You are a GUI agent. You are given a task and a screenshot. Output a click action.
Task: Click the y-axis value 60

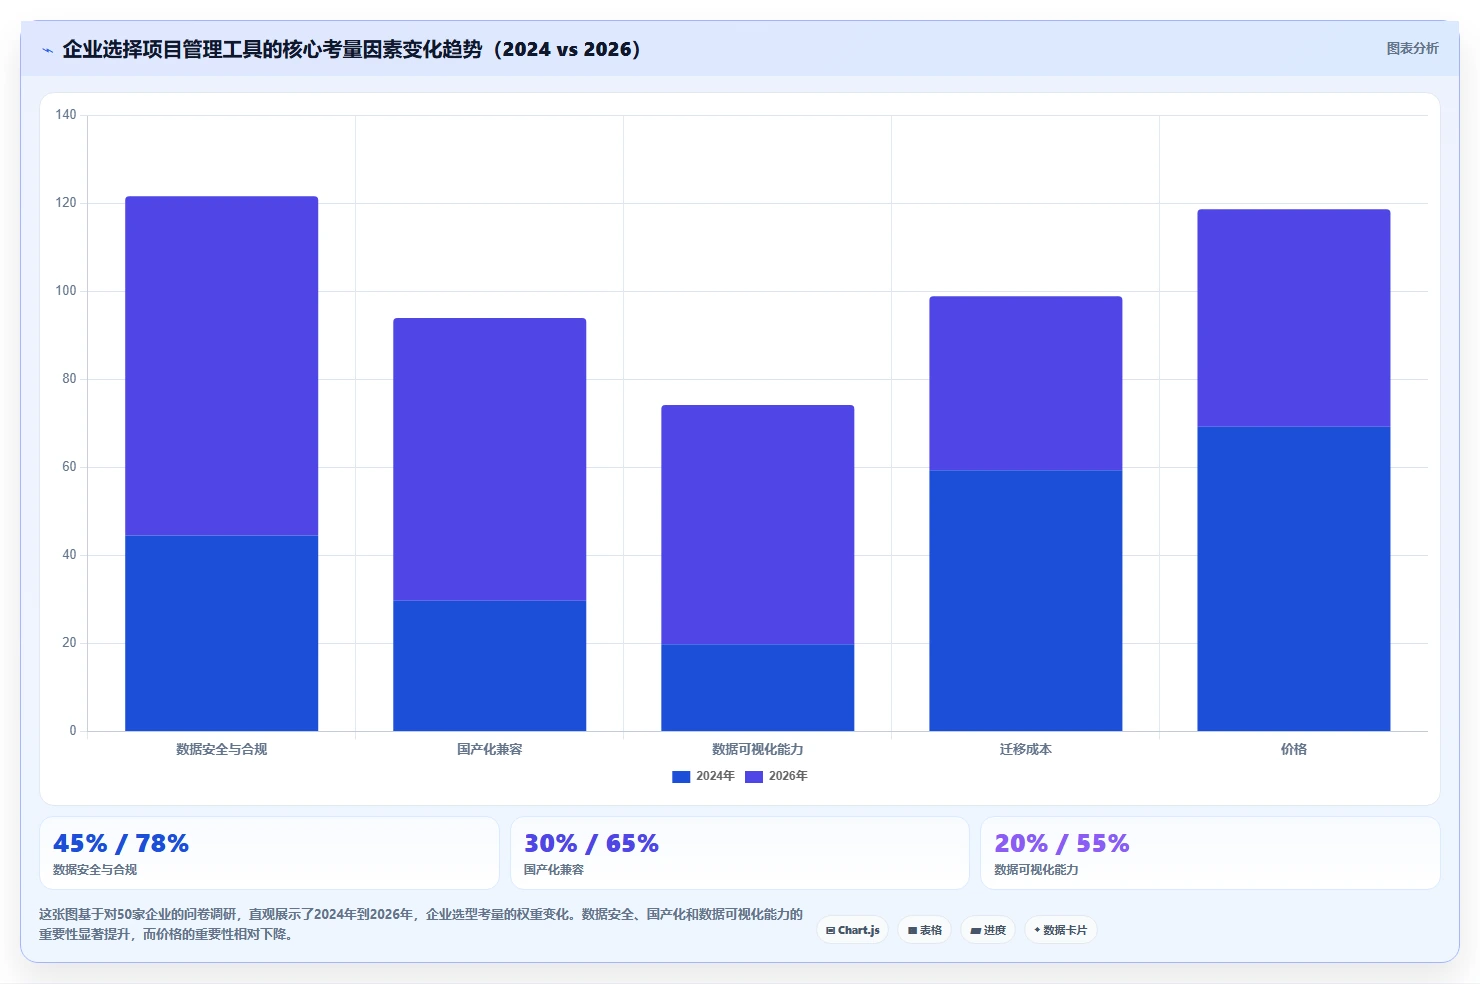point(69,467)
